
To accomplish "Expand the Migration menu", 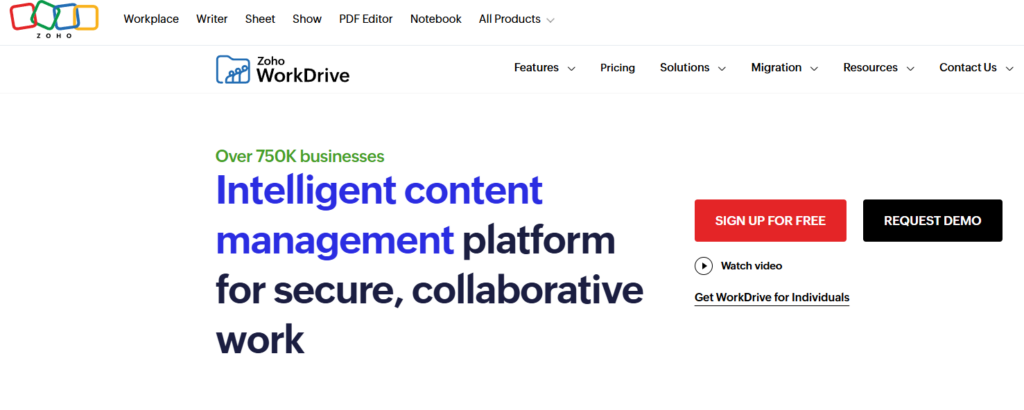I will (784, 67).
